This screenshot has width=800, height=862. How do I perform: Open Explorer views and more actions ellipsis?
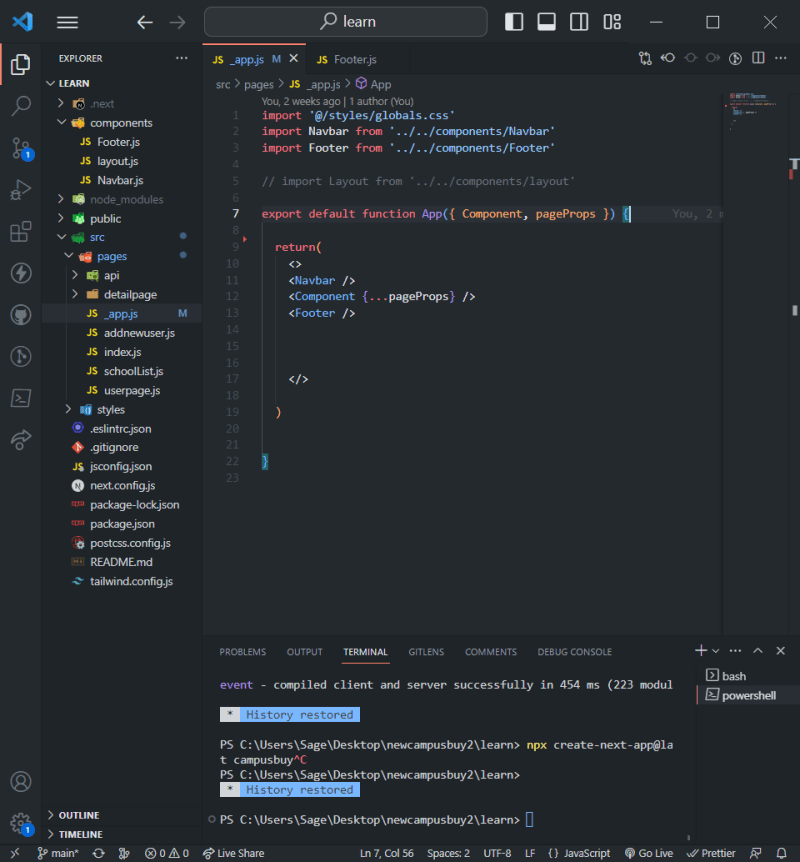tap(181, 58)
